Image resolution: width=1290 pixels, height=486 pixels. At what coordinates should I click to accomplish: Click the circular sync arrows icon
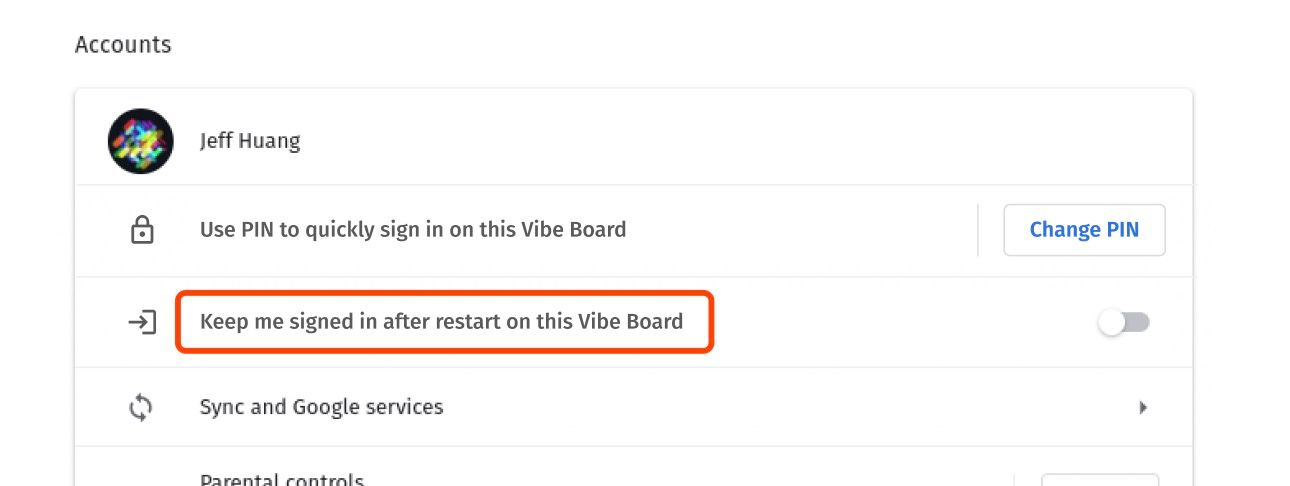142,407
